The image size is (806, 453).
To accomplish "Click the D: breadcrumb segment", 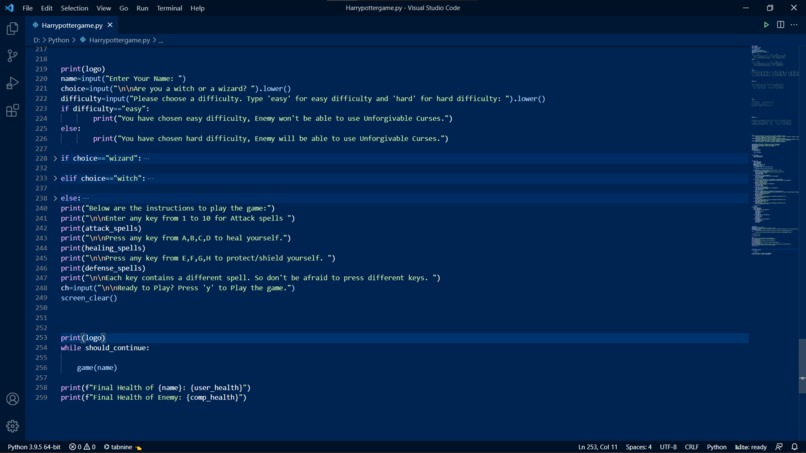I will (x=36, y=40).
